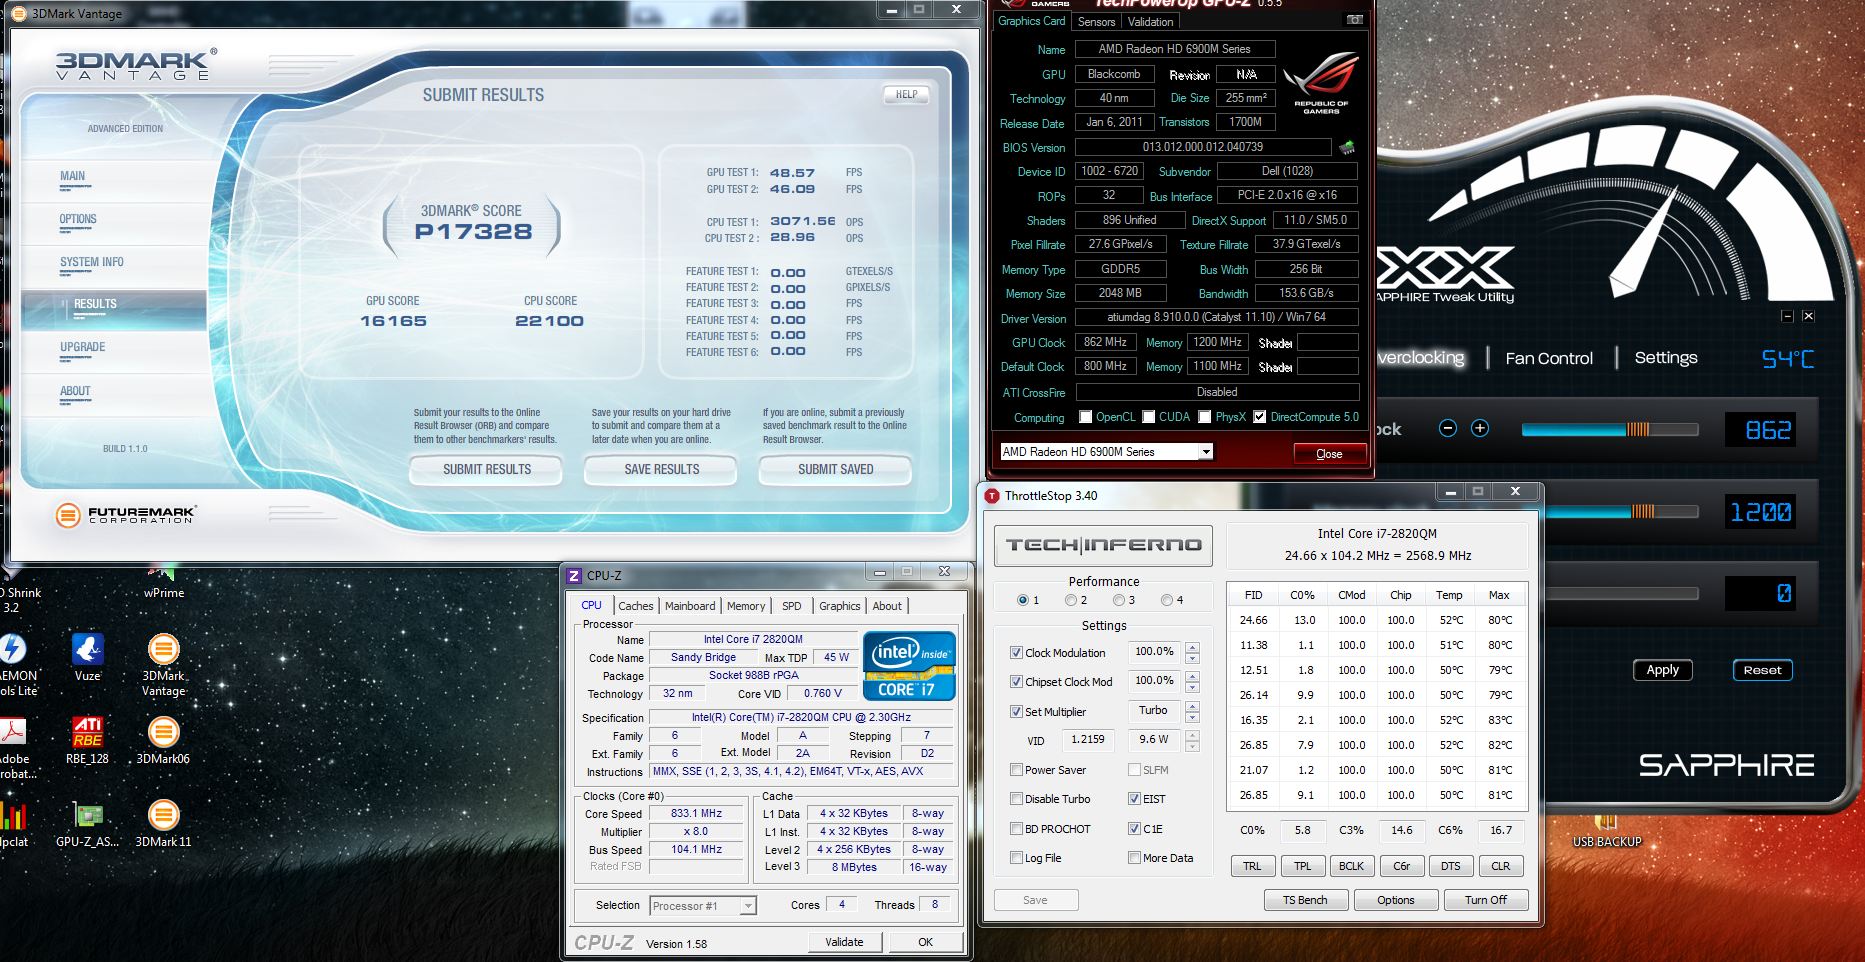
Task: Adjust the Clock Modulation percentage stepper
Action: (x=1192, y=653)
